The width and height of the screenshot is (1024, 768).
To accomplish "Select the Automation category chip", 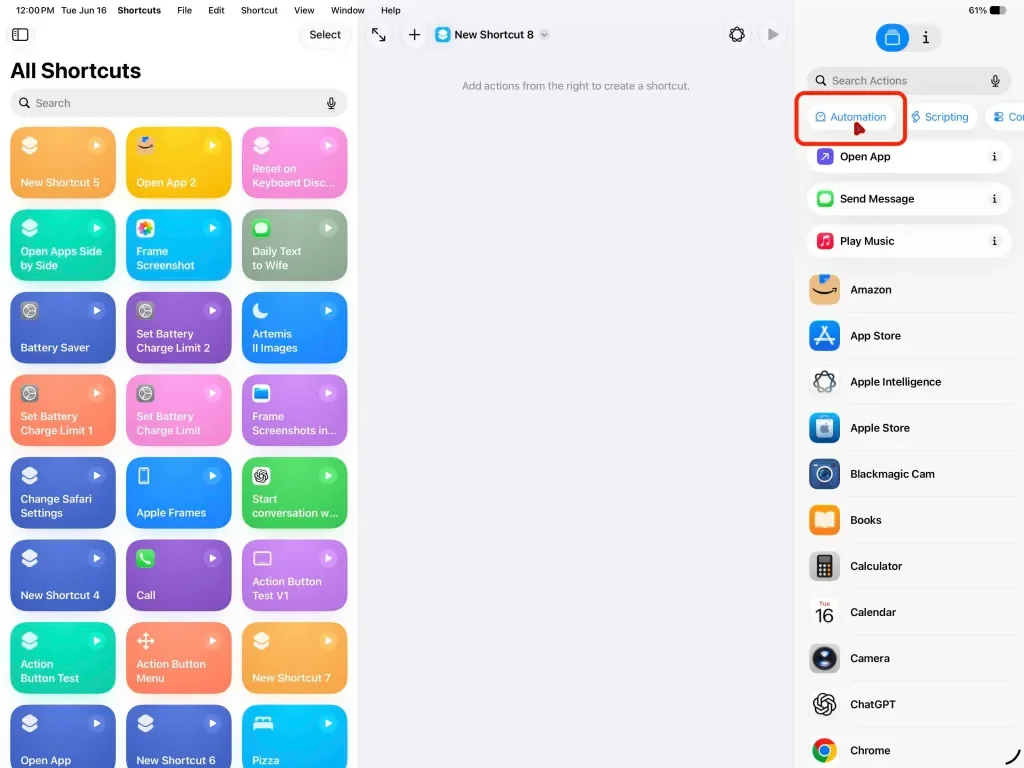I will (851, 117).
